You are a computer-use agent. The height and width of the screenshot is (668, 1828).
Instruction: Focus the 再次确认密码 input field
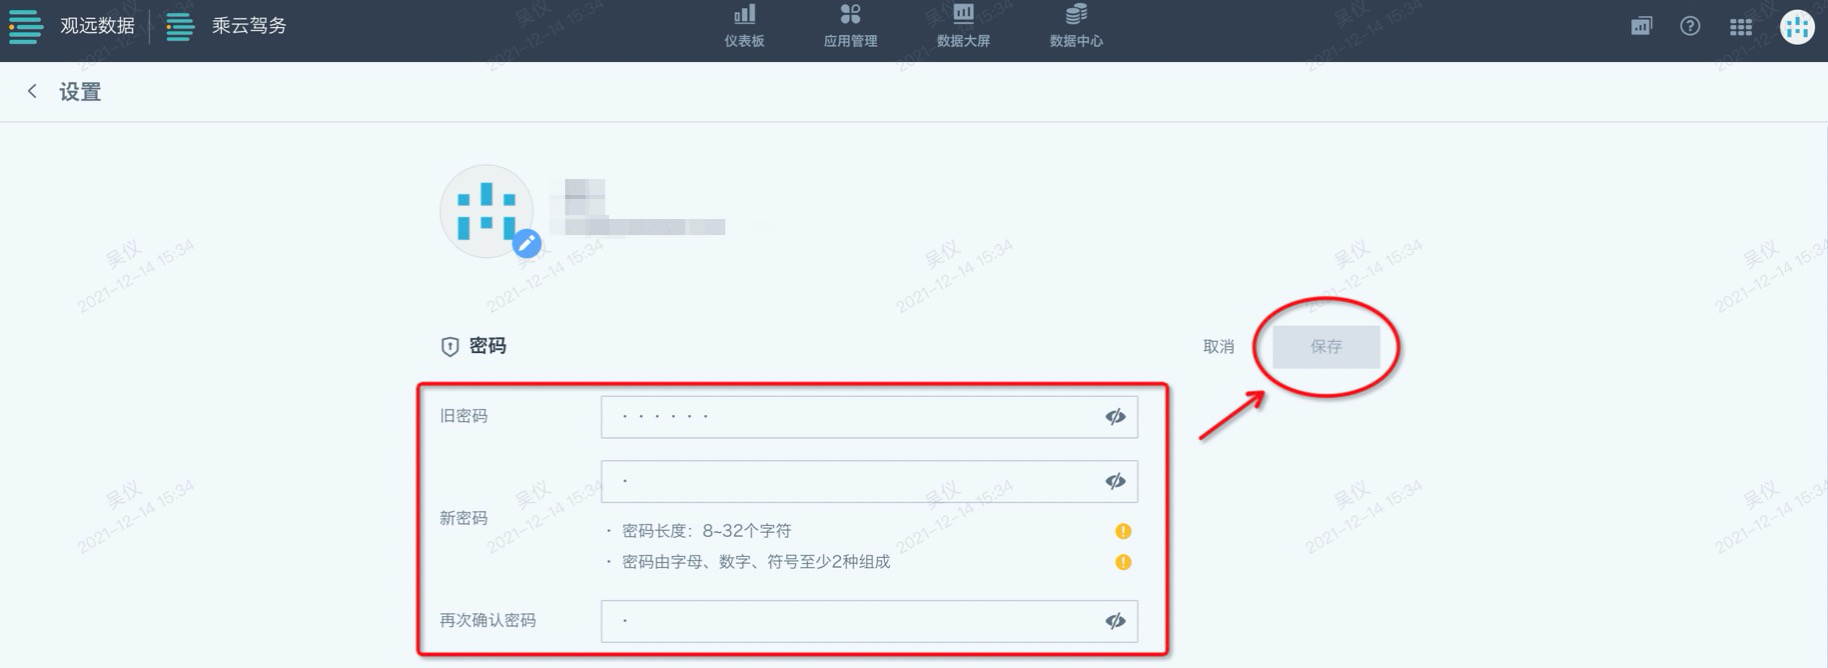point(869,622)
